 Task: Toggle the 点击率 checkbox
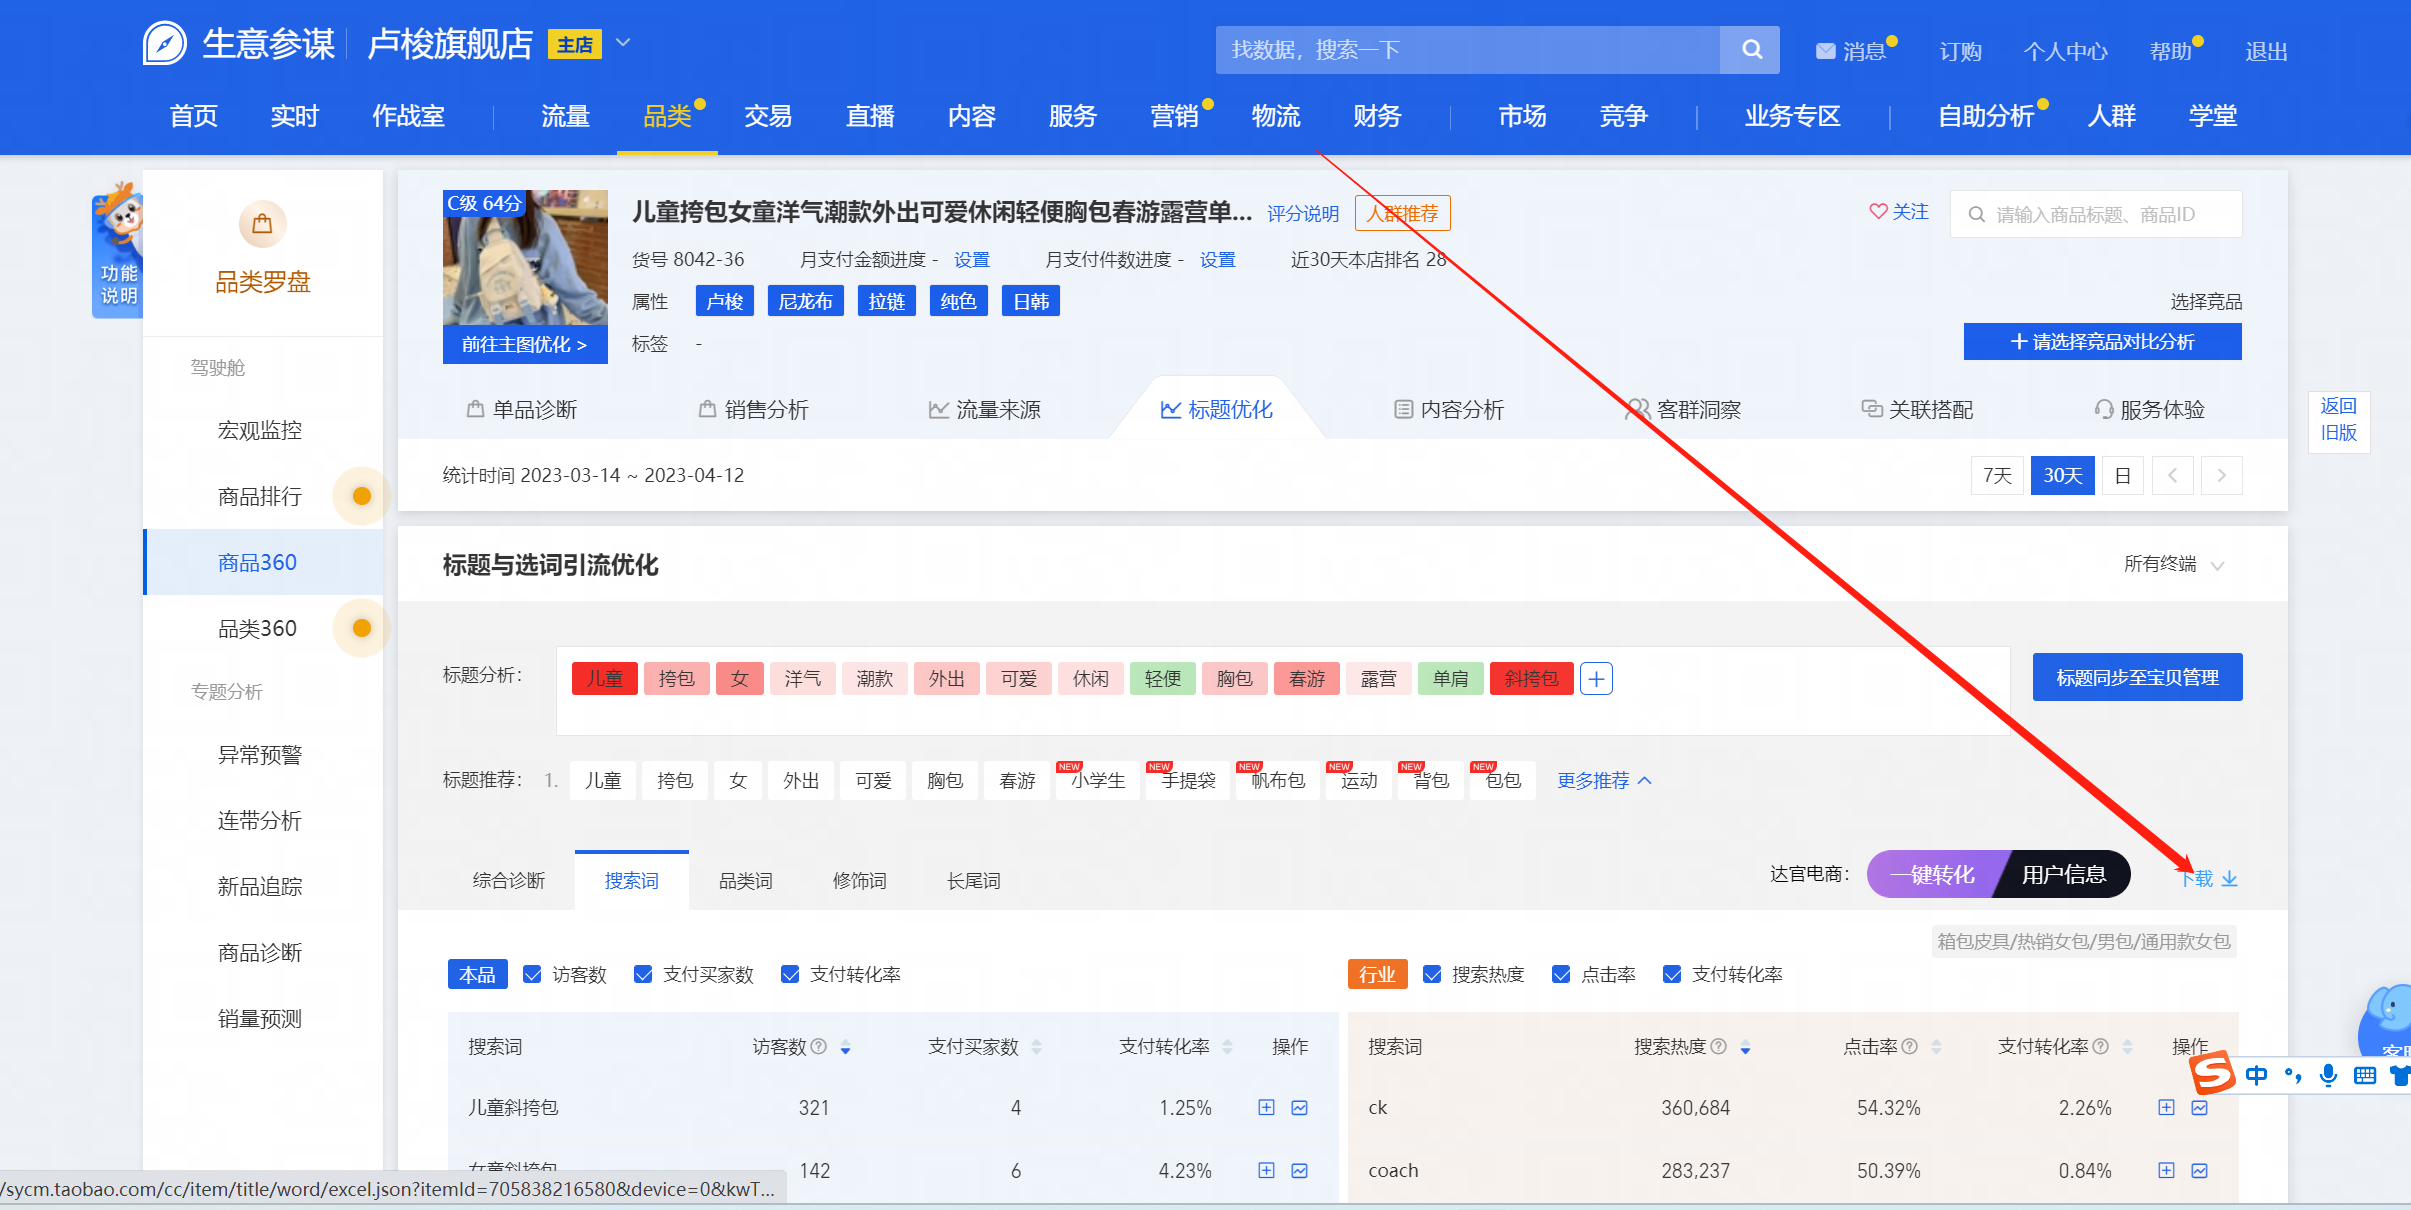[1561, 974]
